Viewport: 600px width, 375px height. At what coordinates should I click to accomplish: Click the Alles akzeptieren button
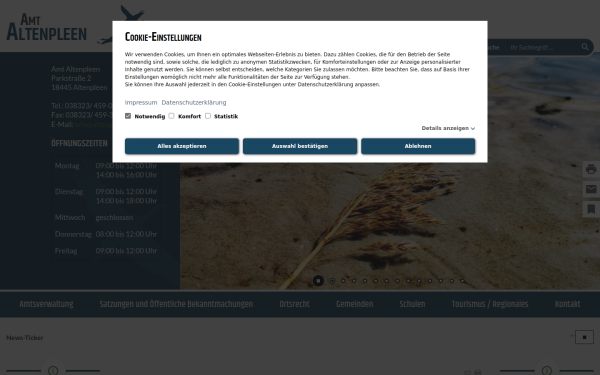coord(182,146)
